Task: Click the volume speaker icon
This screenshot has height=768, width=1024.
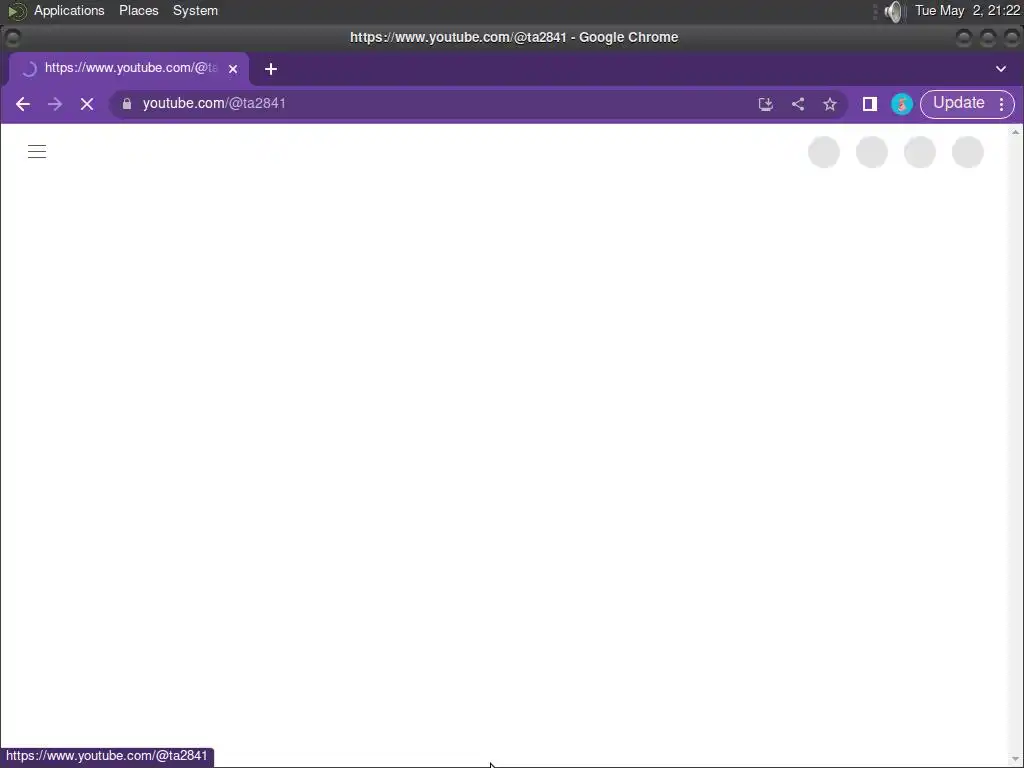Action: tap(893, 11)
